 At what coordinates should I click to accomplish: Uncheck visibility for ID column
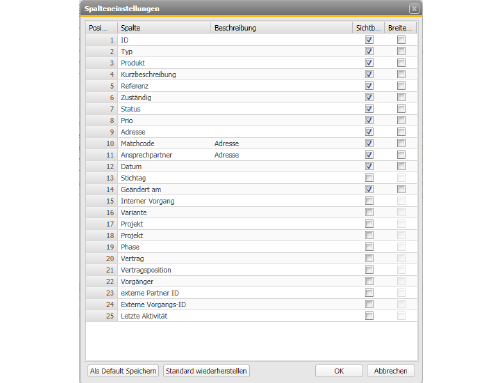coord(369,40)
